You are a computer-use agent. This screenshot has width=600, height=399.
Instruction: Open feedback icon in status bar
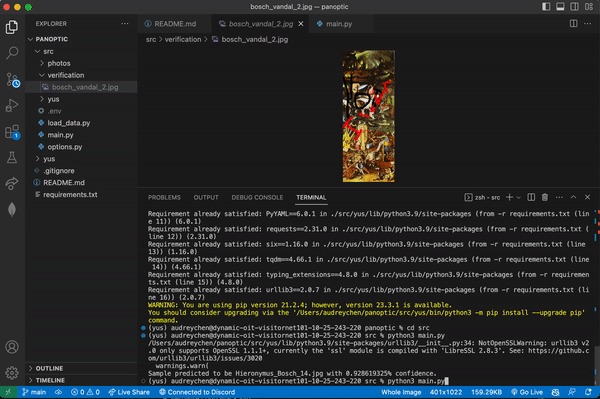click(572, 392)
